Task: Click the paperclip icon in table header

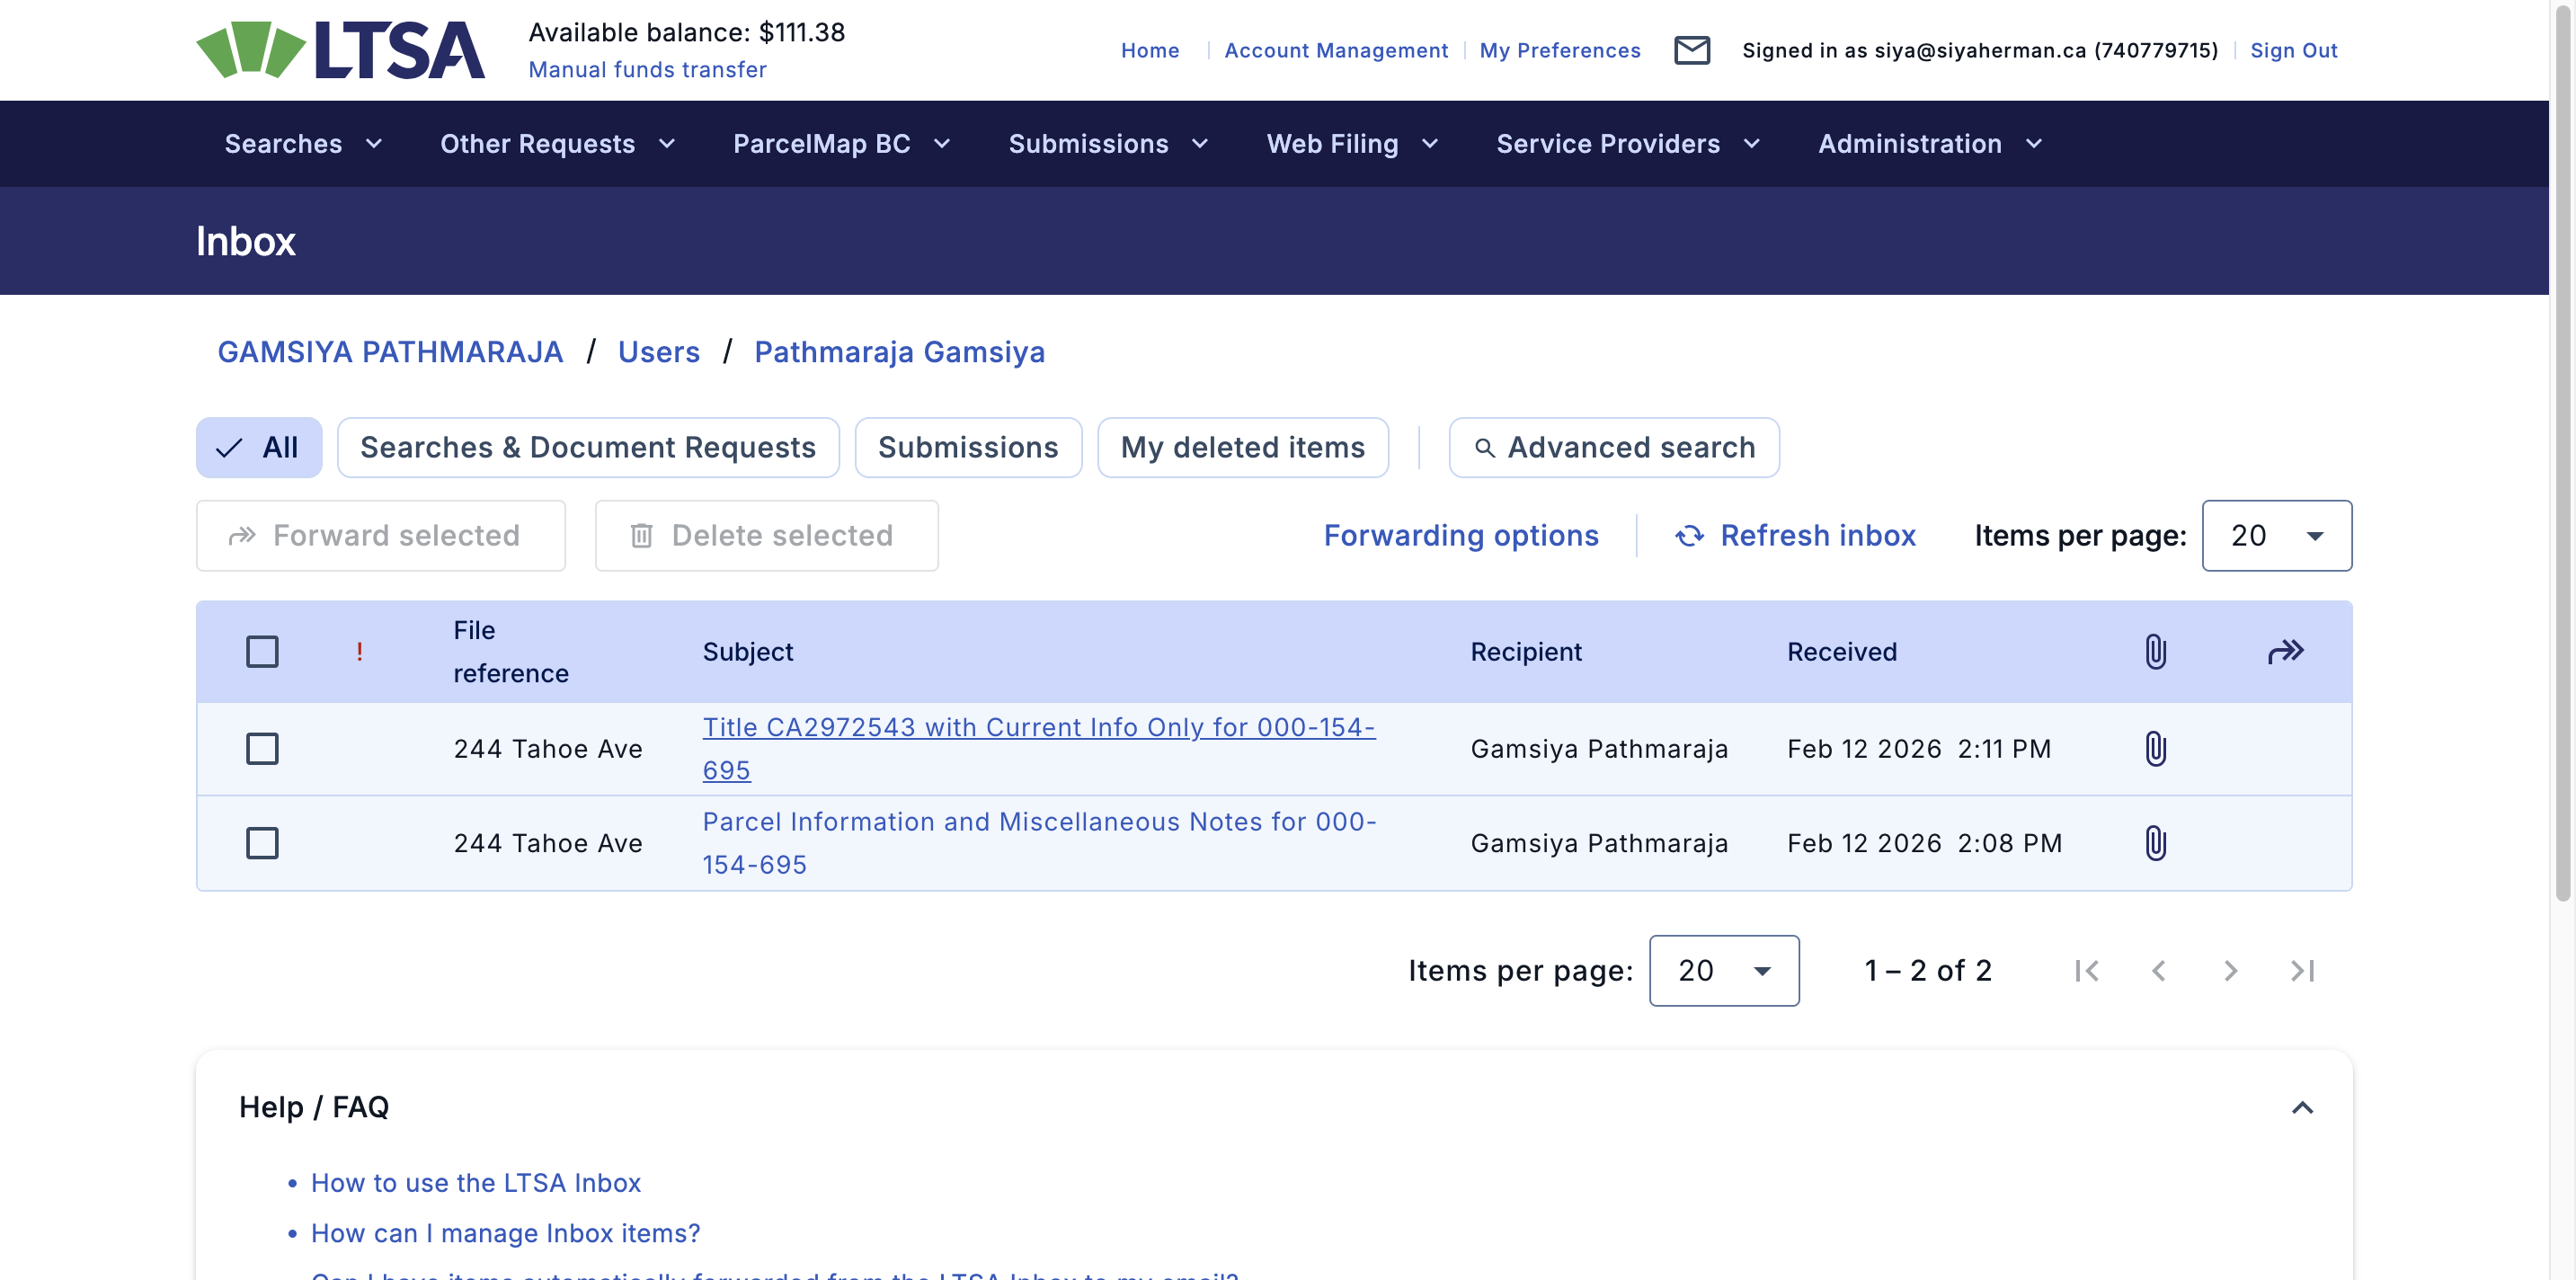Action: (2155, 652)
